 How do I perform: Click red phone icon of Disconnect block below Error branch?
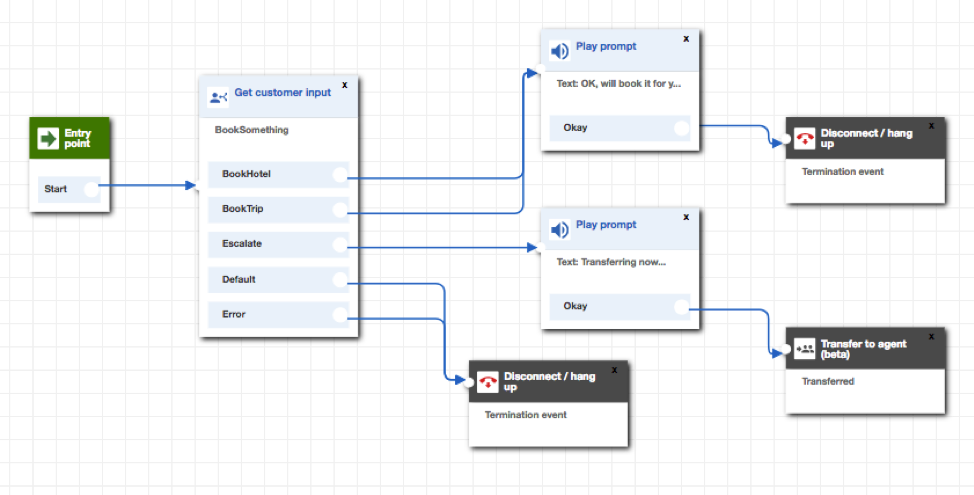click(488, 382)
